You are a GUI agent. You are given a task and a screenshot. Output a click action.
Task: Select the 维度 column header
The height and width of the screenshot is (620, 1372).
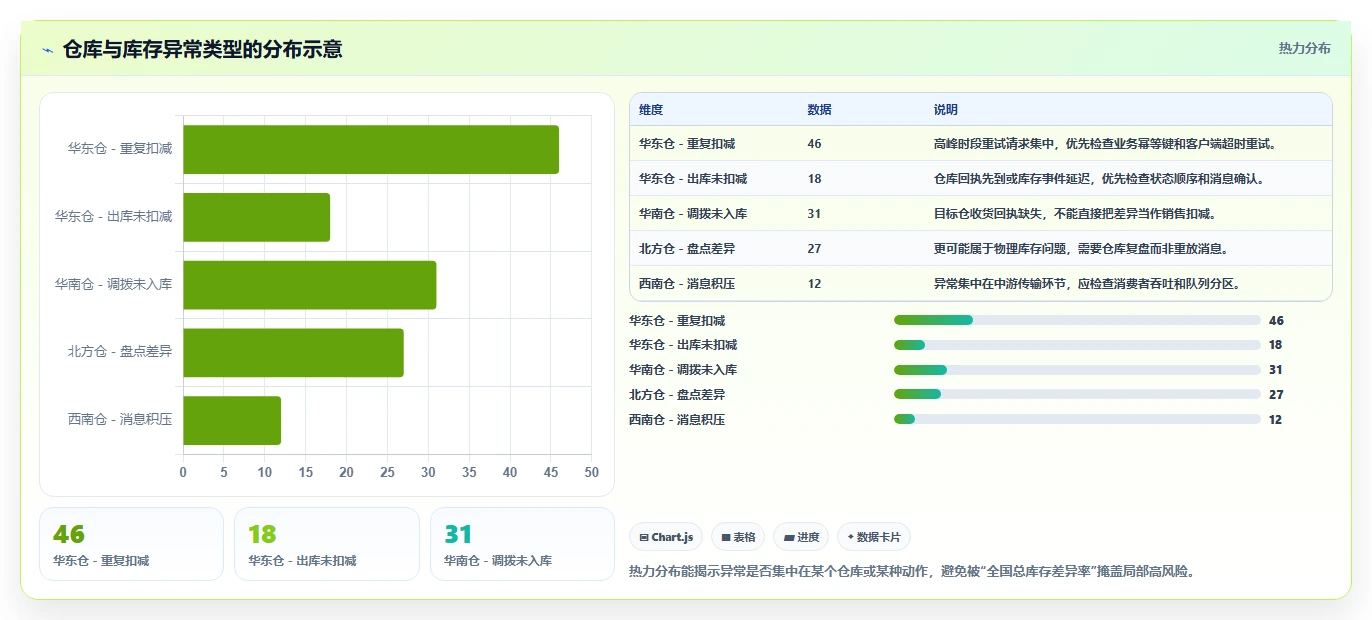point(651,110)
